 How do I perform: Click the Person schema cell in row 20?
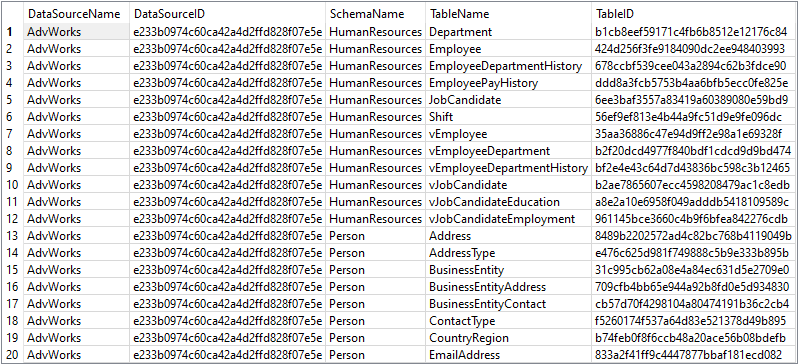click(376, 355)
